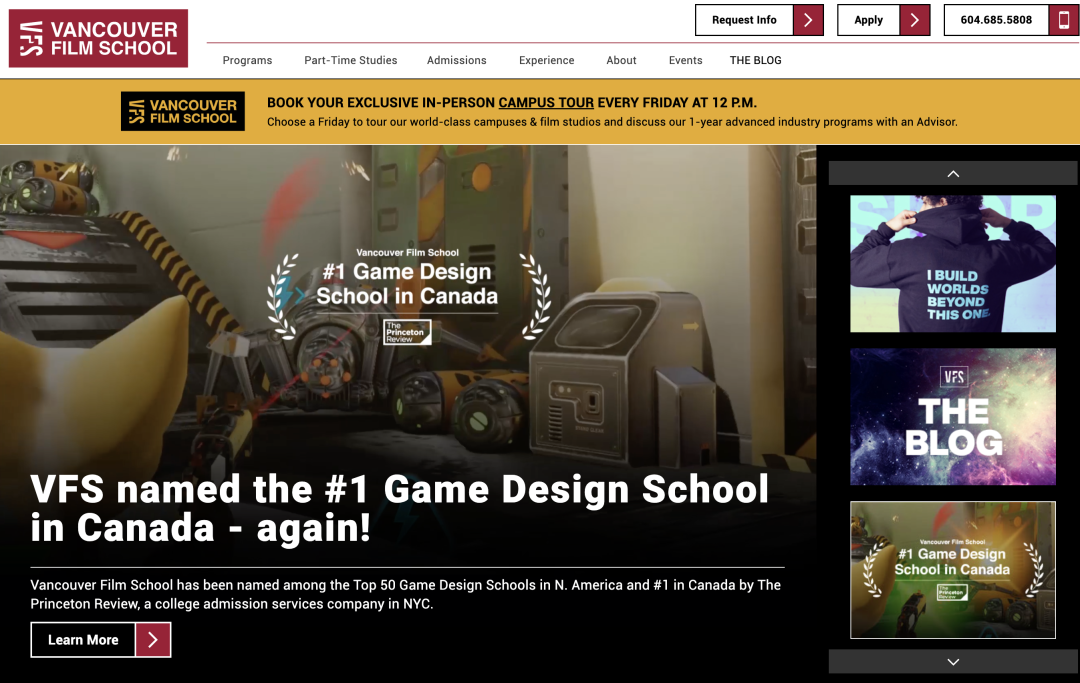This screenshot has width=1080, height=683.
Task: Open the Programs menu
Action: 247,61
